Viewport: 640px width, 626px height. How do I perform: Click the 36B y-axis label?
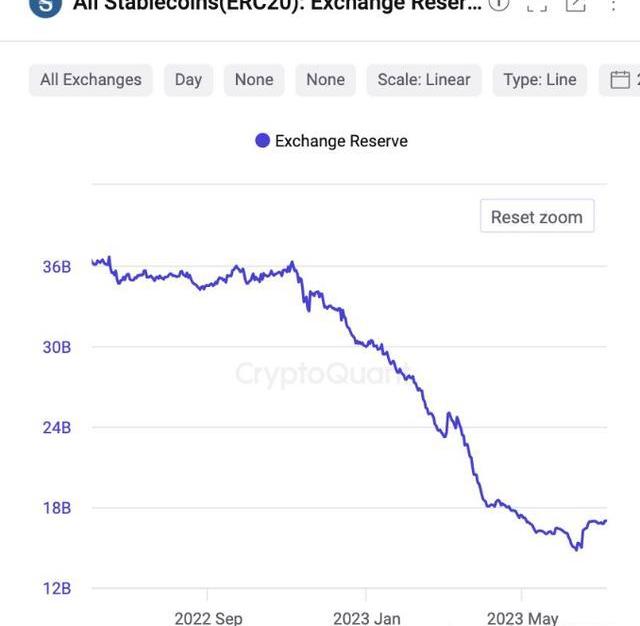57,267
